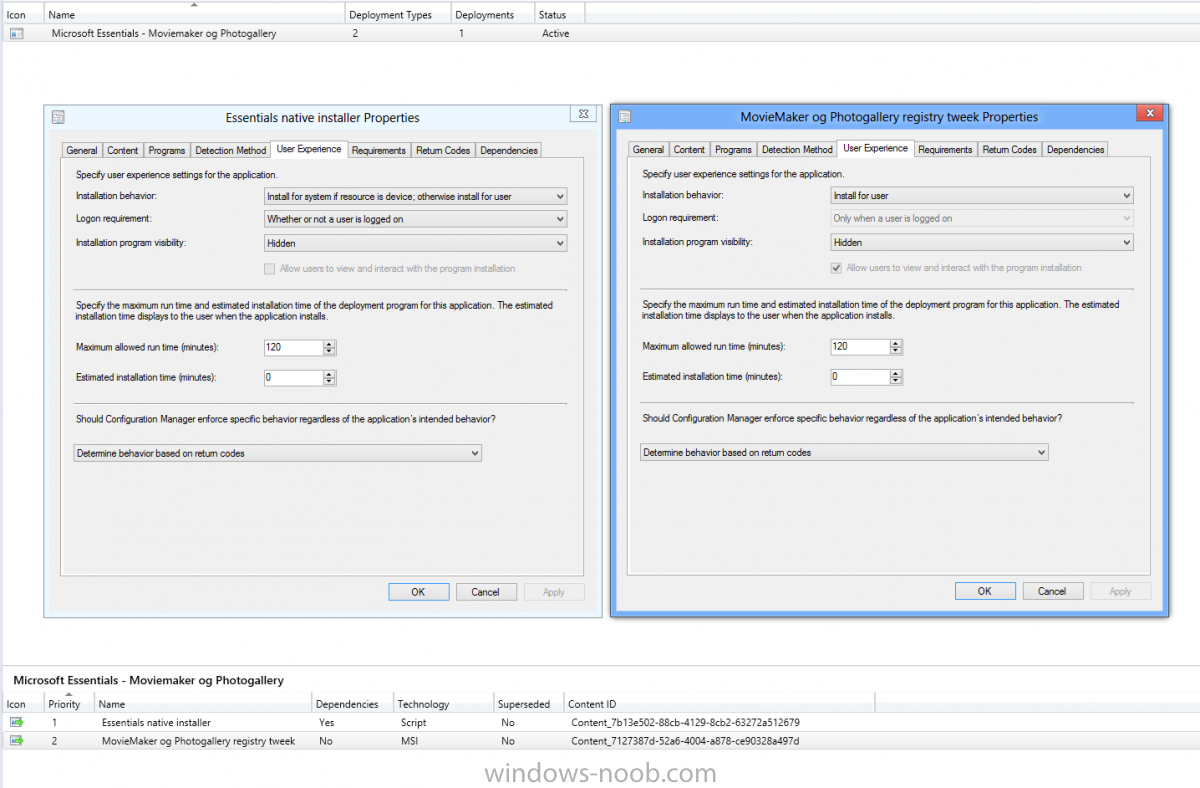Image resolution: width=1200 pixels, height=788 pixels.
Task: Open Logon requirement dropdown in Essentials native installer window
Action: tap(415, 219)
